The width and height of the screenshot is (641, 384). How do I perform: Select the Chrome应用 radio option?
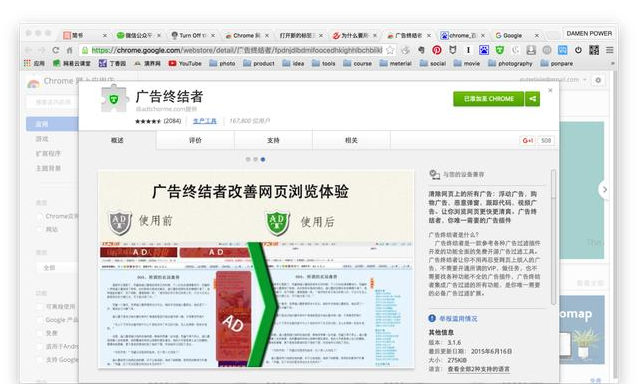tap(40, 216)
